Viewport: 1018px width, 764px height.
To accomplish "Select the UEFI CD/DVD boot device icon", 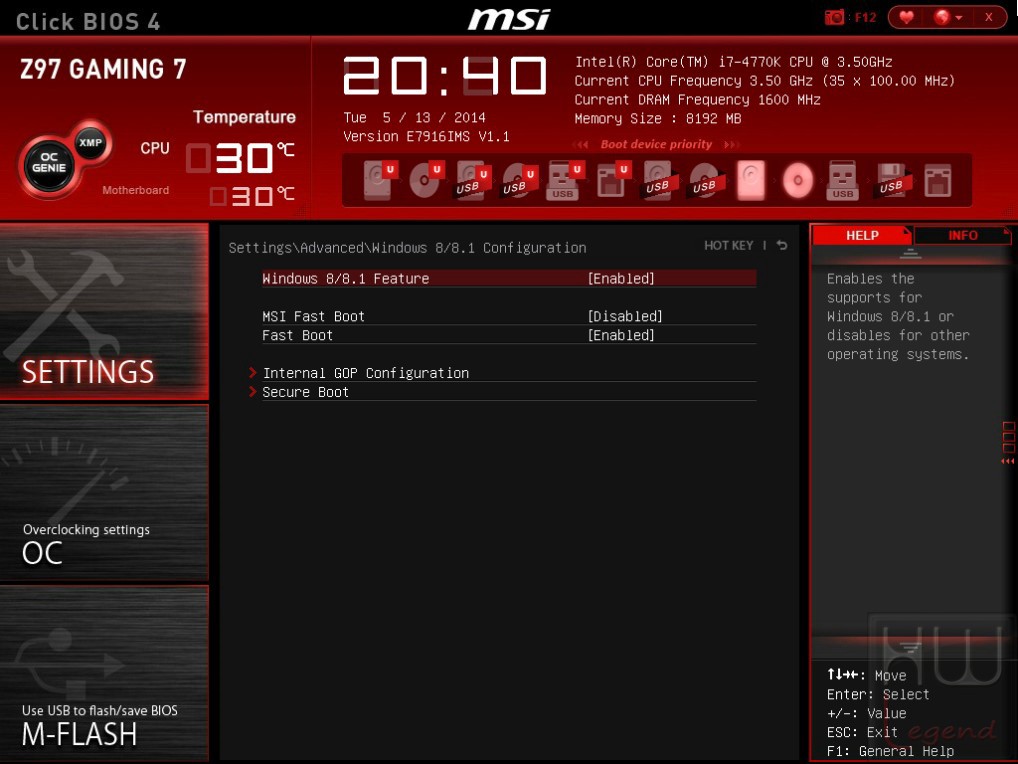I will tap(426, 179).
